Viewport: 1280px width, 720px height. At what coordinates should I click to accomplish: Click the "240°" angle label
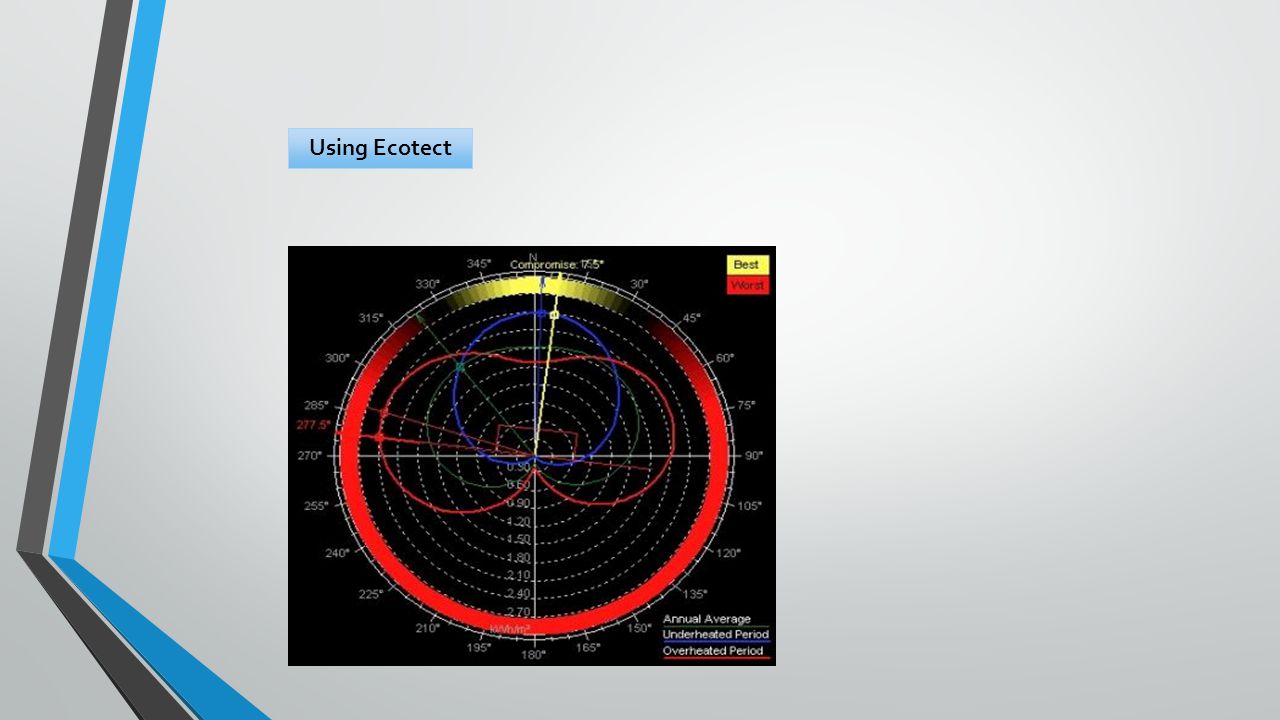coord(337,553)
